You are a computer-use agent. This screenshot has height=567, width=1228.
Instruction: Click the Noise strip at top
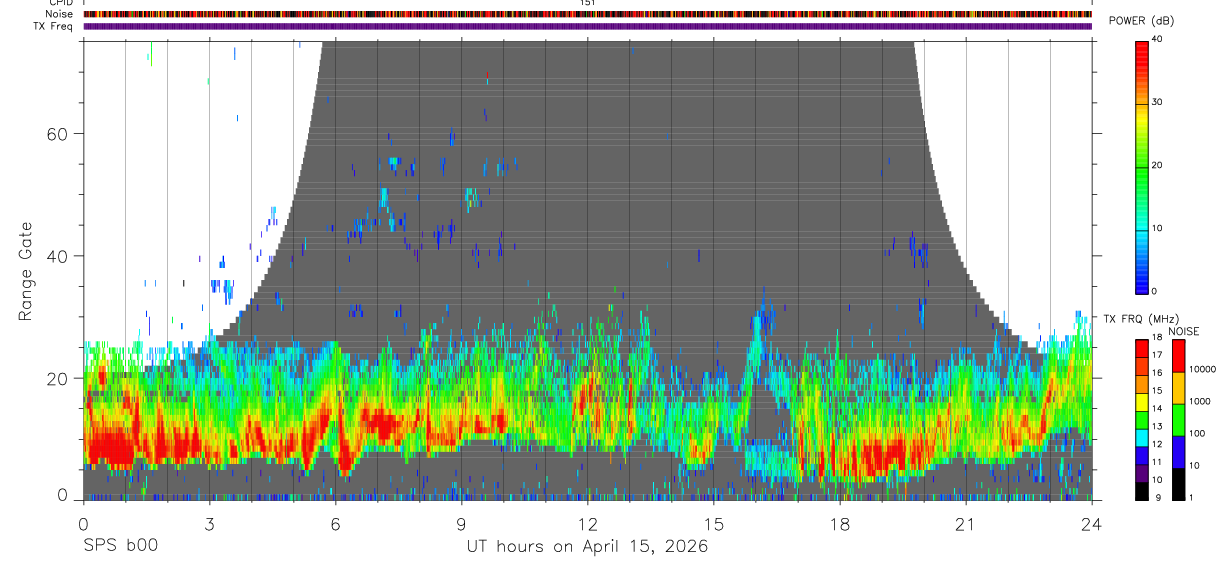[587, 15]
